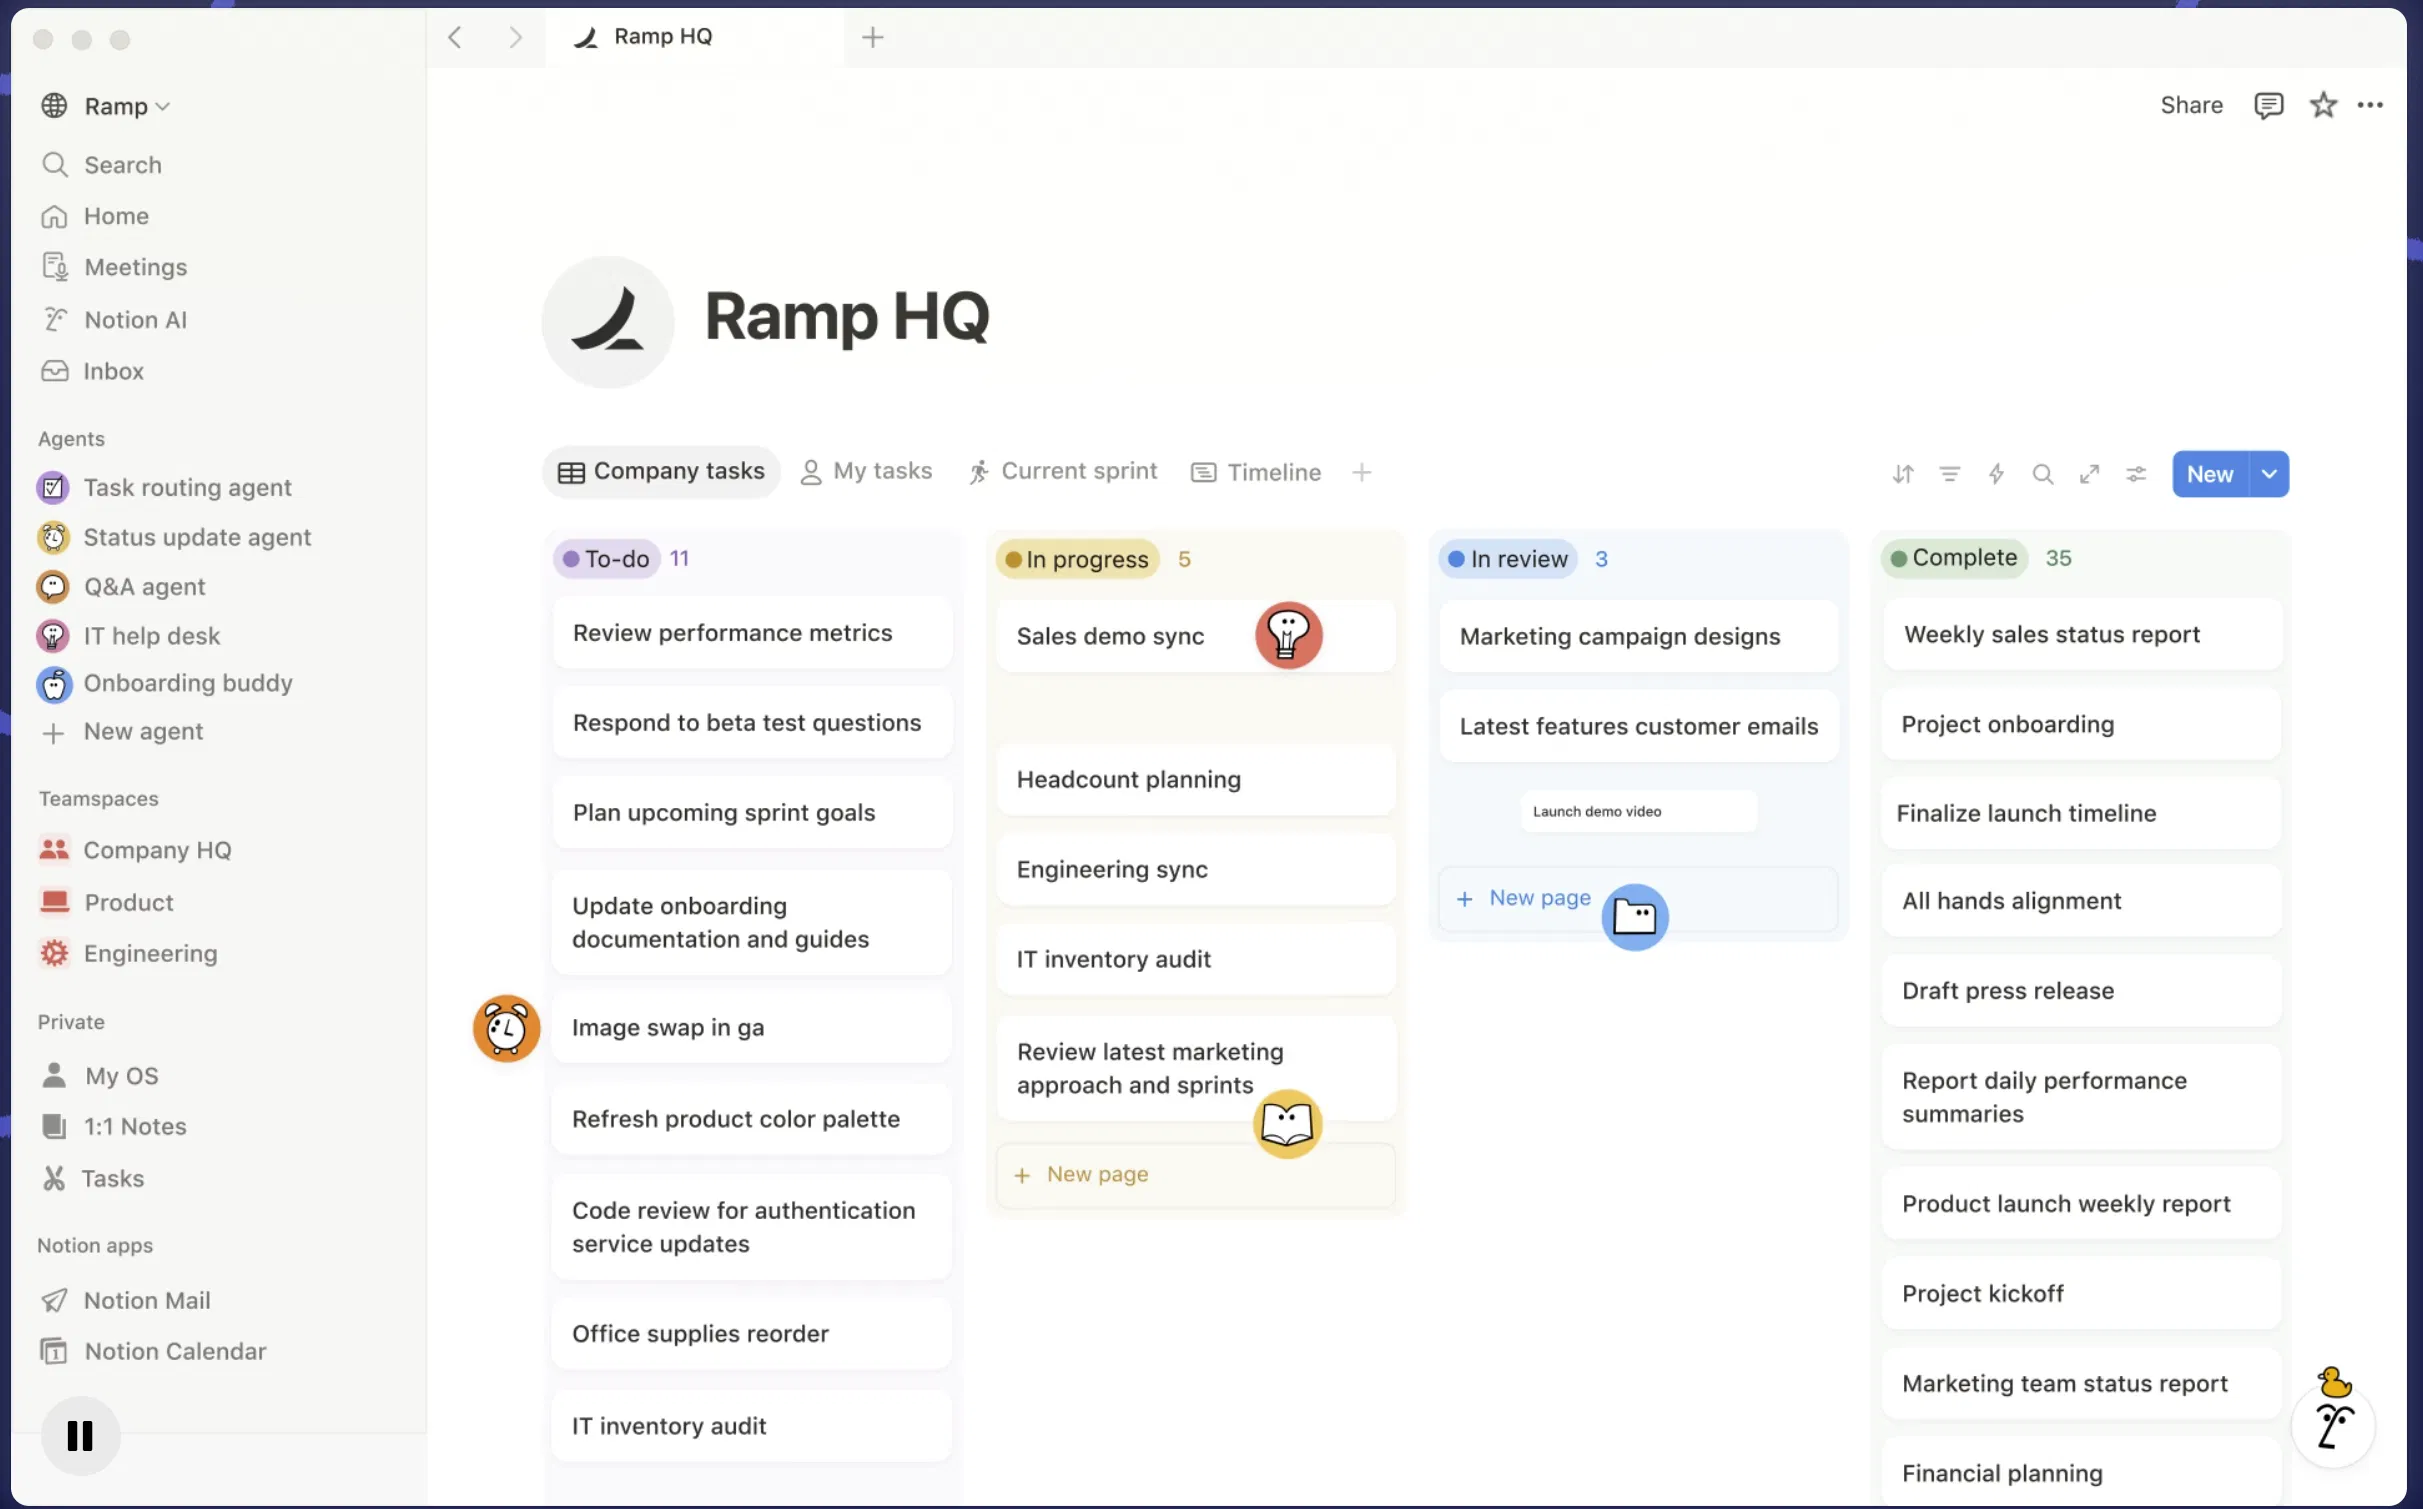This screenshot has height=1509, width=2423.
Task: Open the Office supplies reorder card
Action: [x=752, y=1333]
